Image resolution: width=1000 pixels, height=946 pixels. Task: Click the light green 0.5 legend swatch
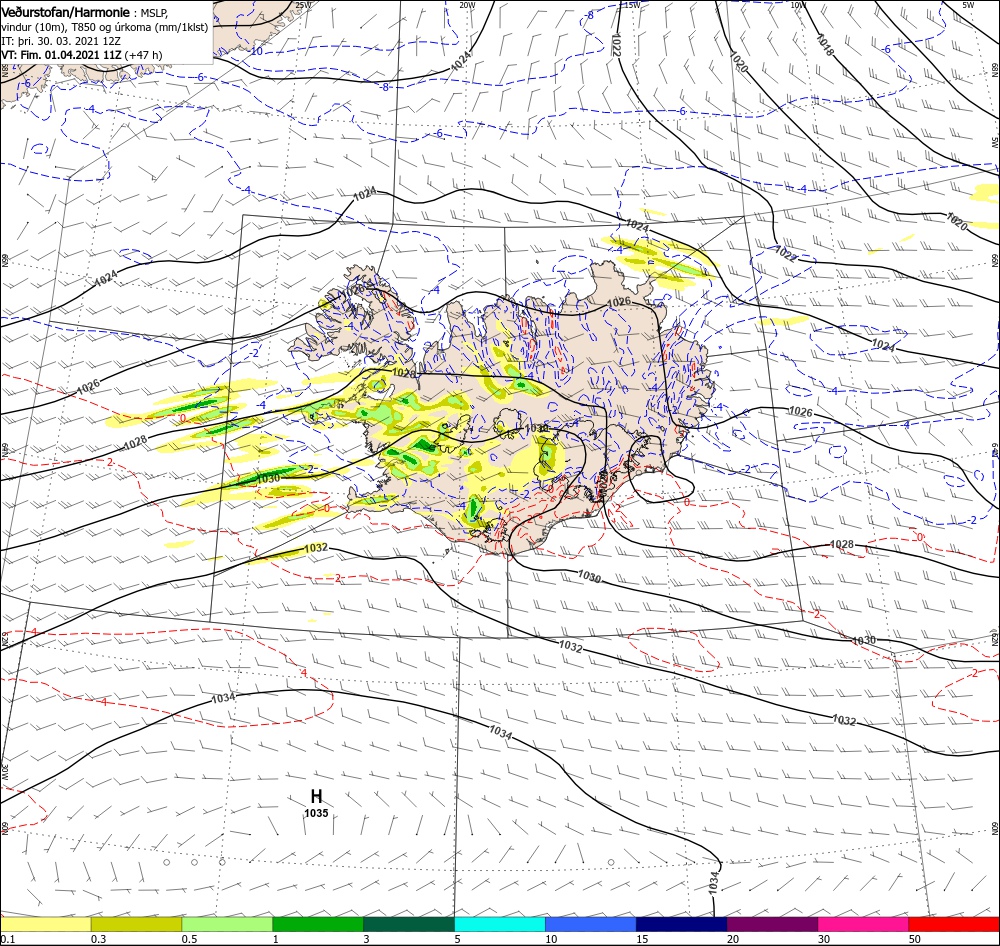pyautogui.click(x=227, y=924)
